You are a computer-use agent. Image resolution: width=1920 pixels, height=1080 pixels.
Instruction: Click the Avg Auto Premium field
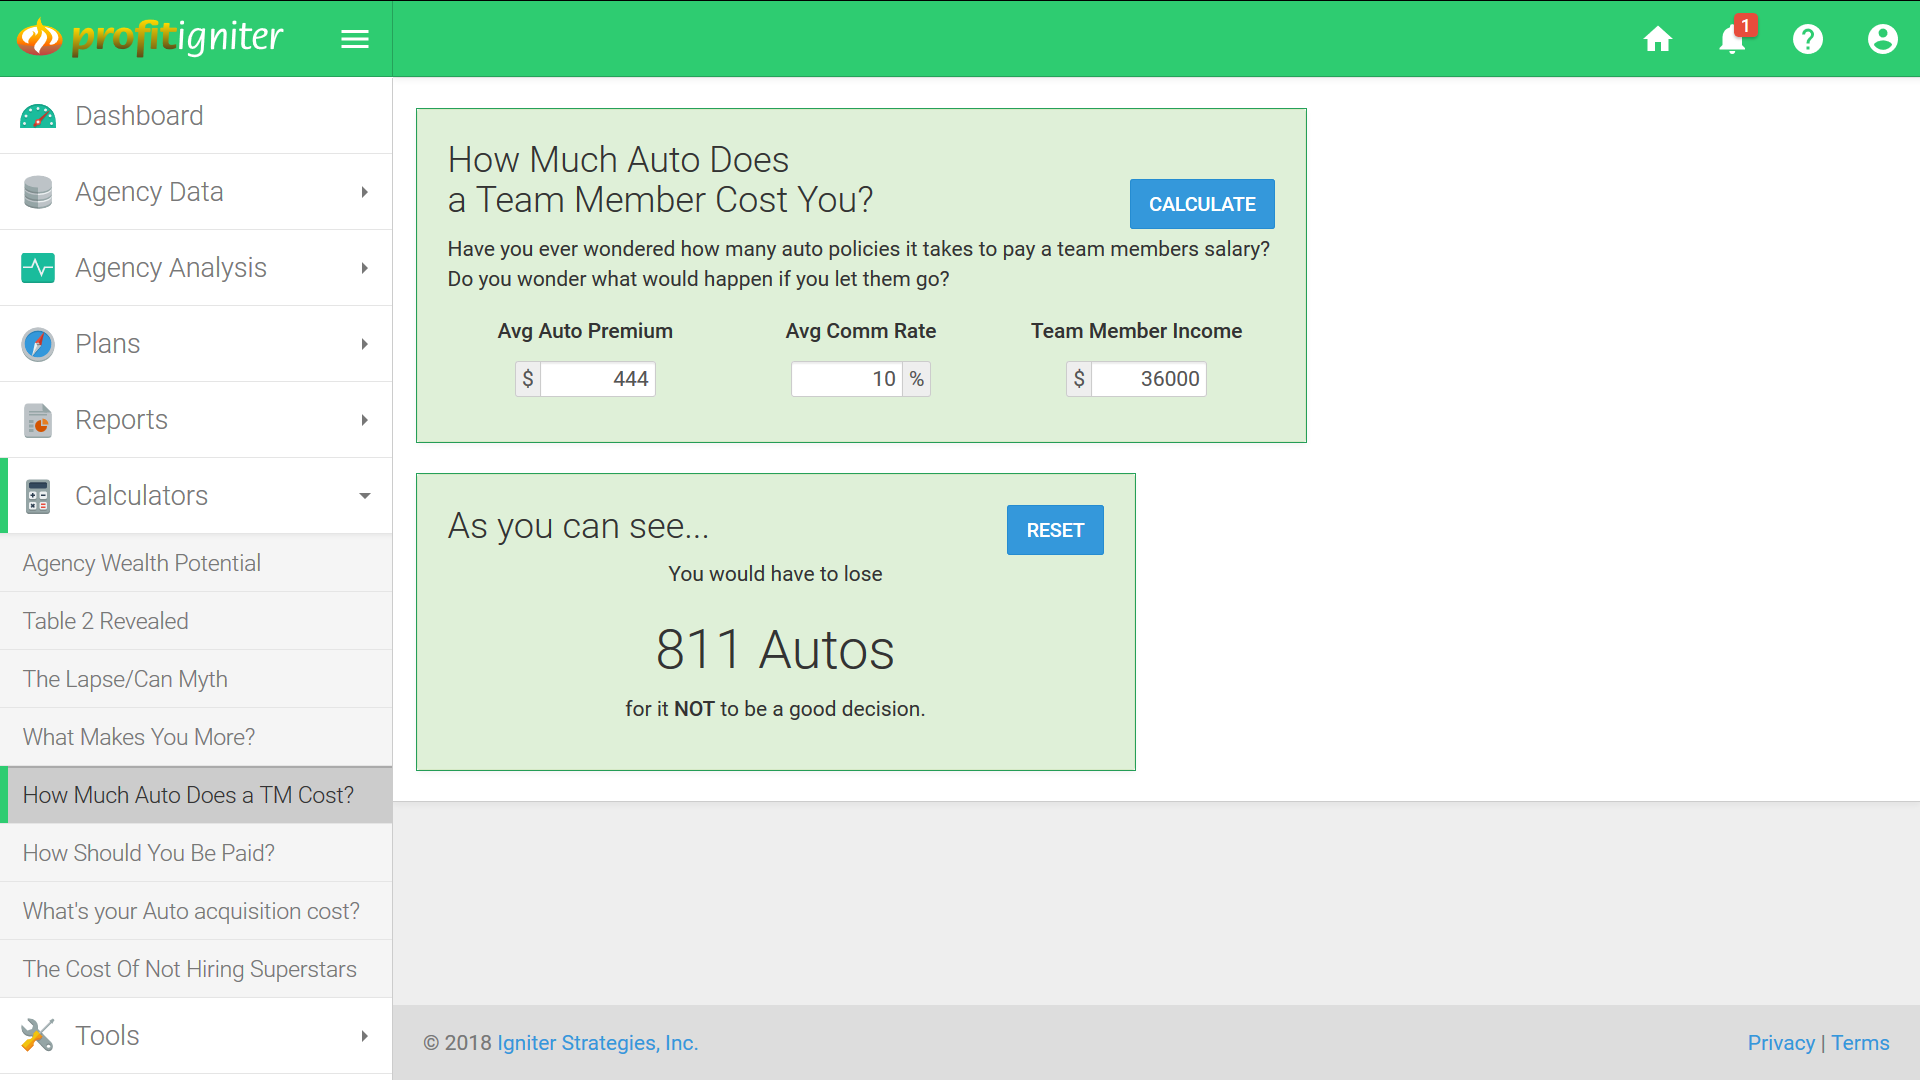pyautogui.click(x=597, y=379)
